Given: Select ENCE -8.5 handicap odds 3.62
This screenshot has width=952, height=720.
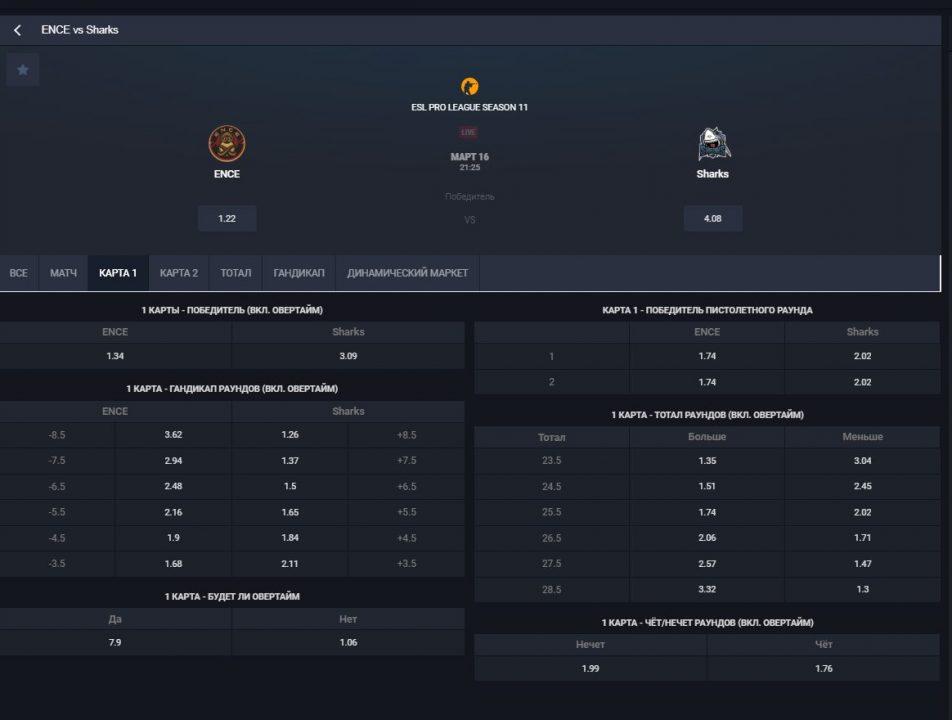Looking at the screenshot, I should [x=173, y=435].
